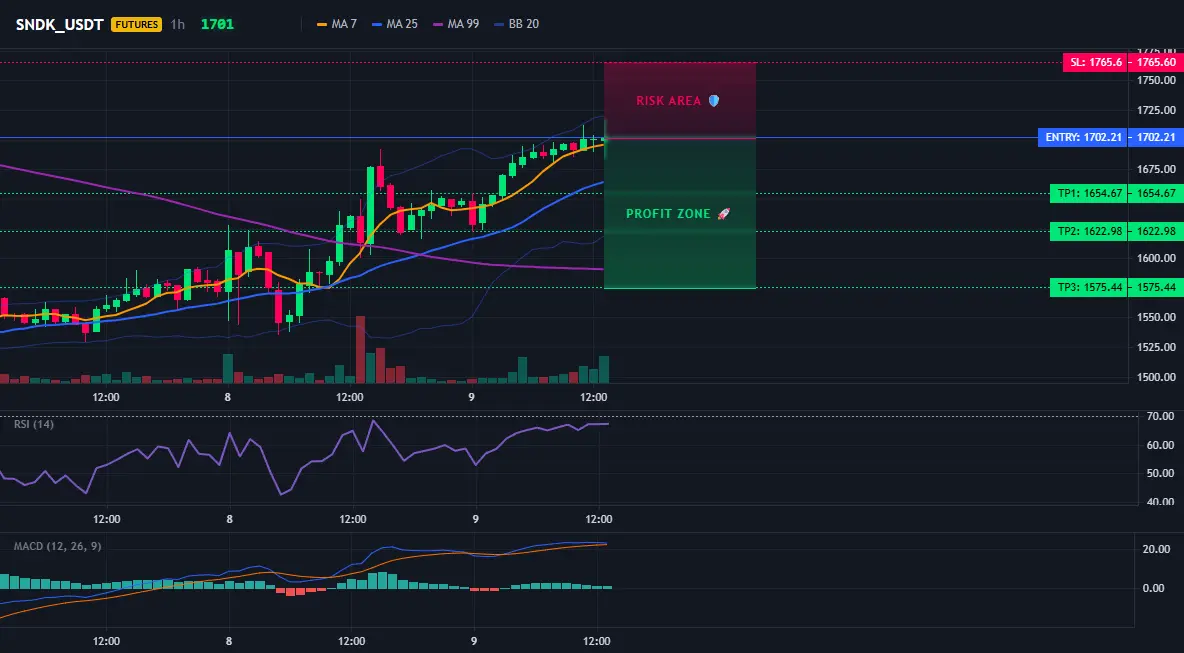Click the 1750.00 price axis tick
1184x653 pixels.
tap(1156, 80)
